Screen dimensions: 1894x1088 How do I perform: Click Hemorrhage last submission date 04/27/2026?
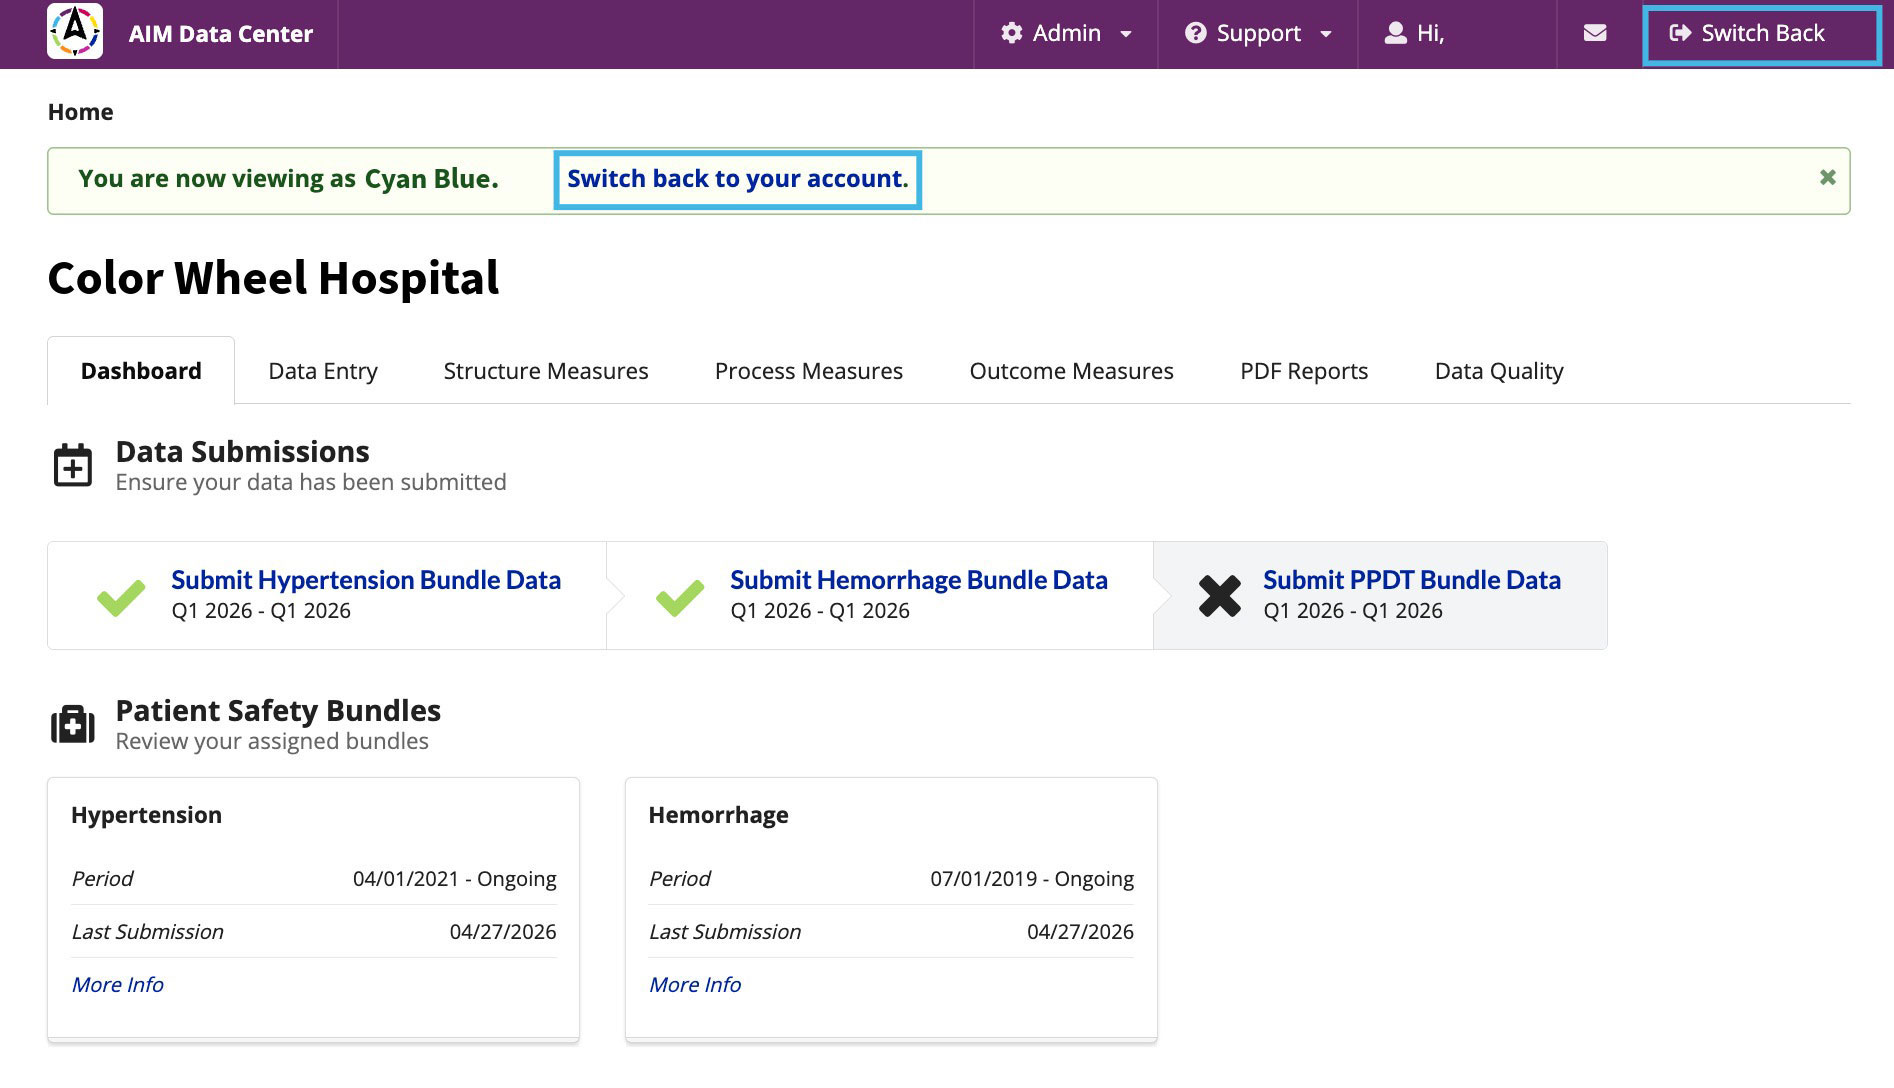pyautogui.click(x=1081, y=932)
